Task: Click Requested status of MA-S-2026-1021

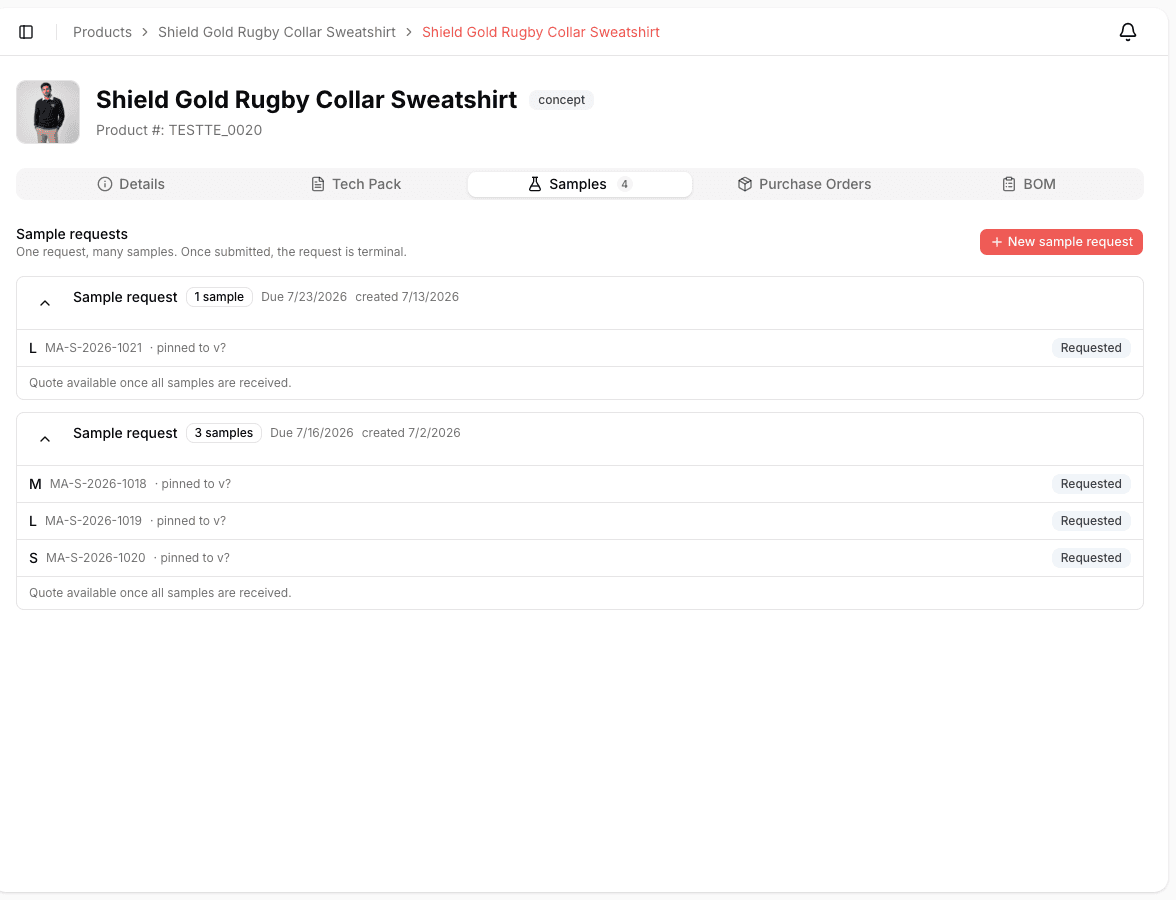Action: (1090, 348)
